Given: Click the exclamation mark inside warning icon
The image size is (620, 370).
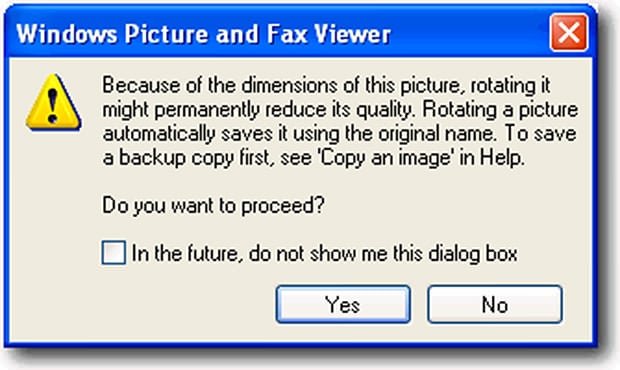Looking at the screenshot, I should tap(53, 105).
